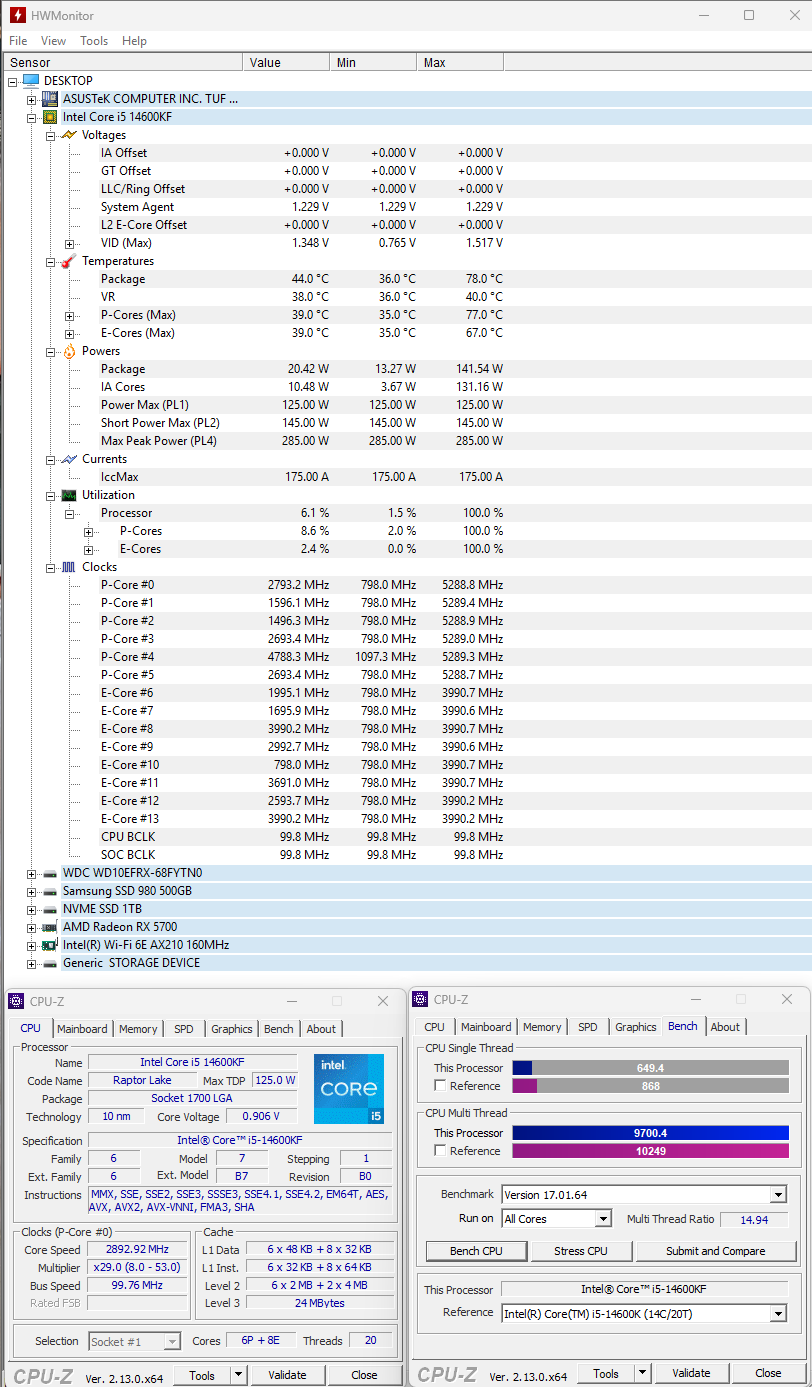This screenshot has height=1387, width=812.
Task: Switch to Graphics tab in right CPU-Z
Action: [636, 1027]
